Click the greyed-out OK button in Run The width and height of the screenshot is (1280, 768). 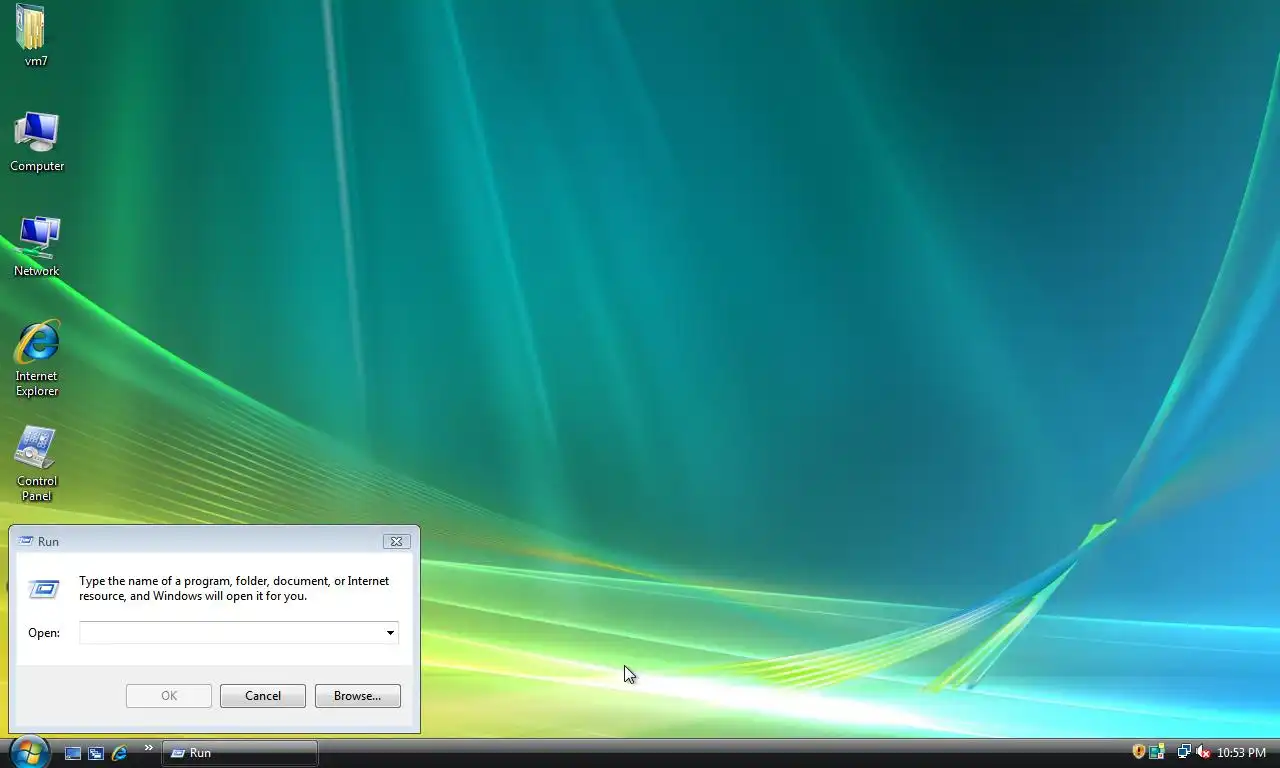click(169, 696)
